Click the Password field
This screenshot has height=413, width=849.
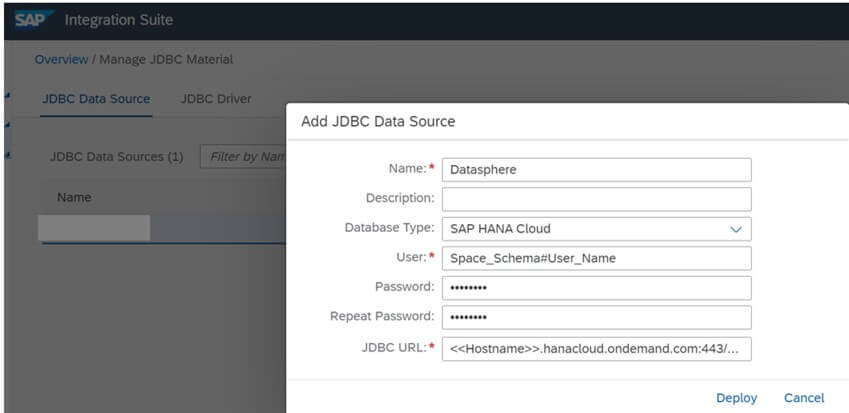pyautogui.click(x=596, y=288)
